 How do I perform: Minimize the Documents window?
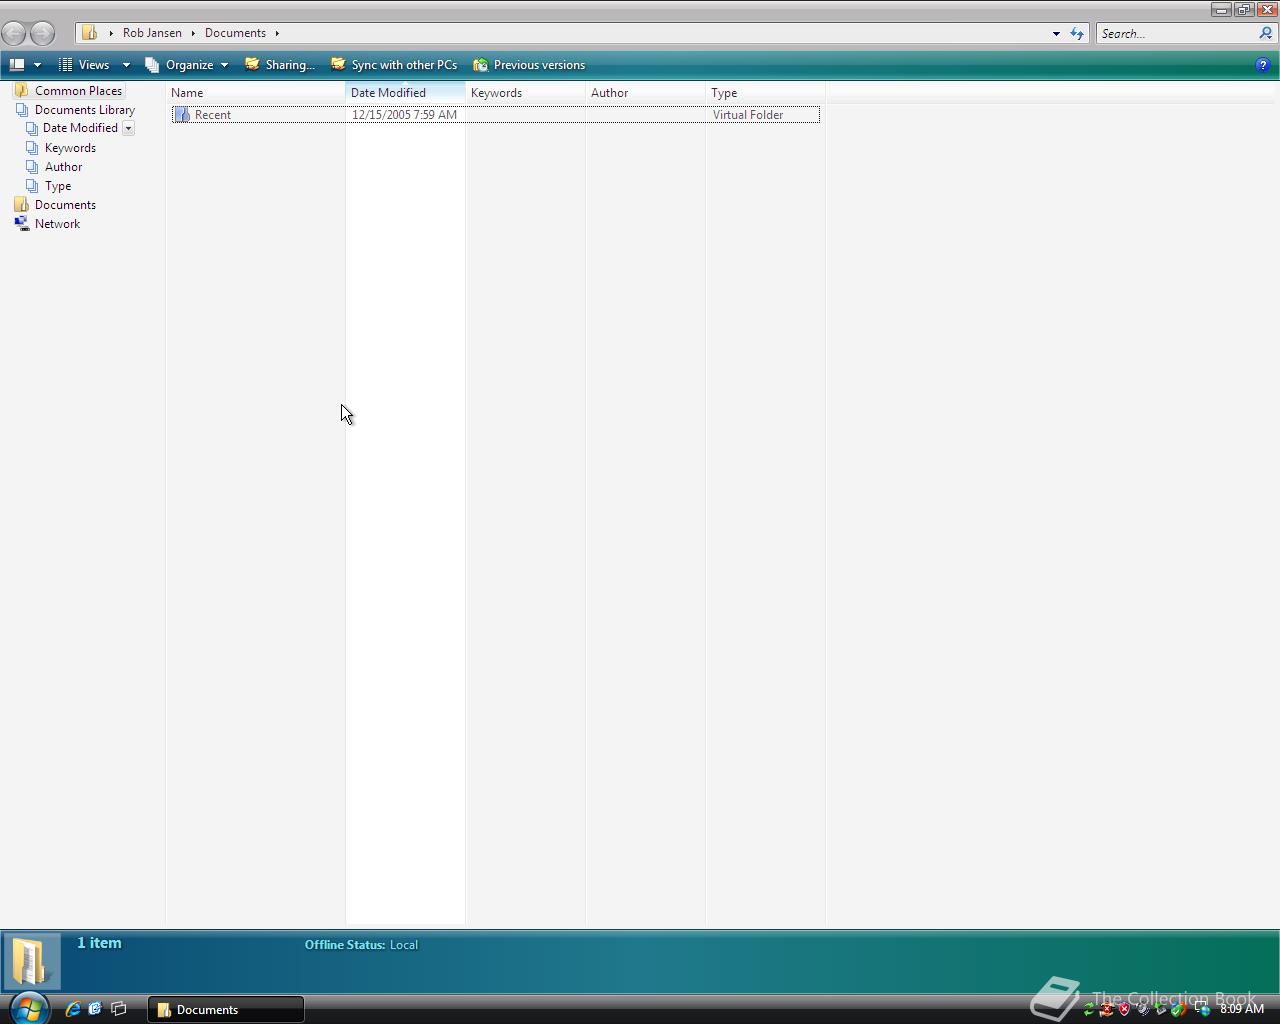pyautogui.click(x=1221, y=9)
